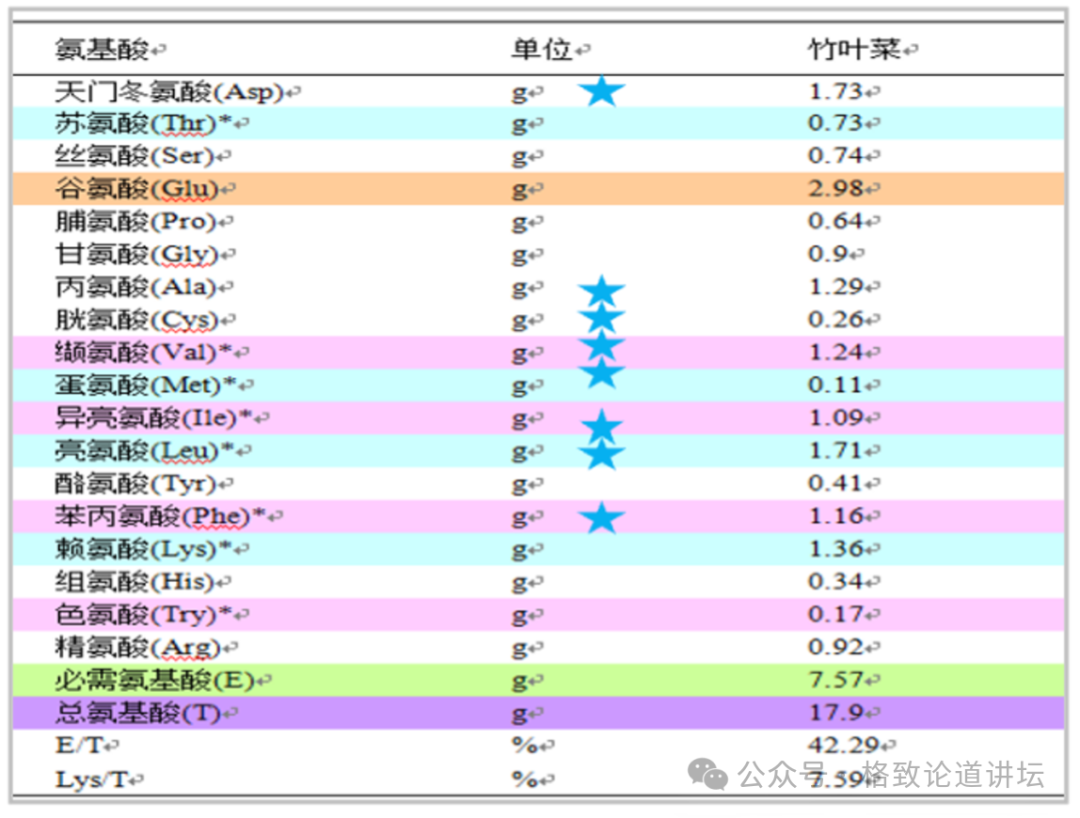Click the E/T row label
Screen dimensions: 1080x818
[79, 745]
